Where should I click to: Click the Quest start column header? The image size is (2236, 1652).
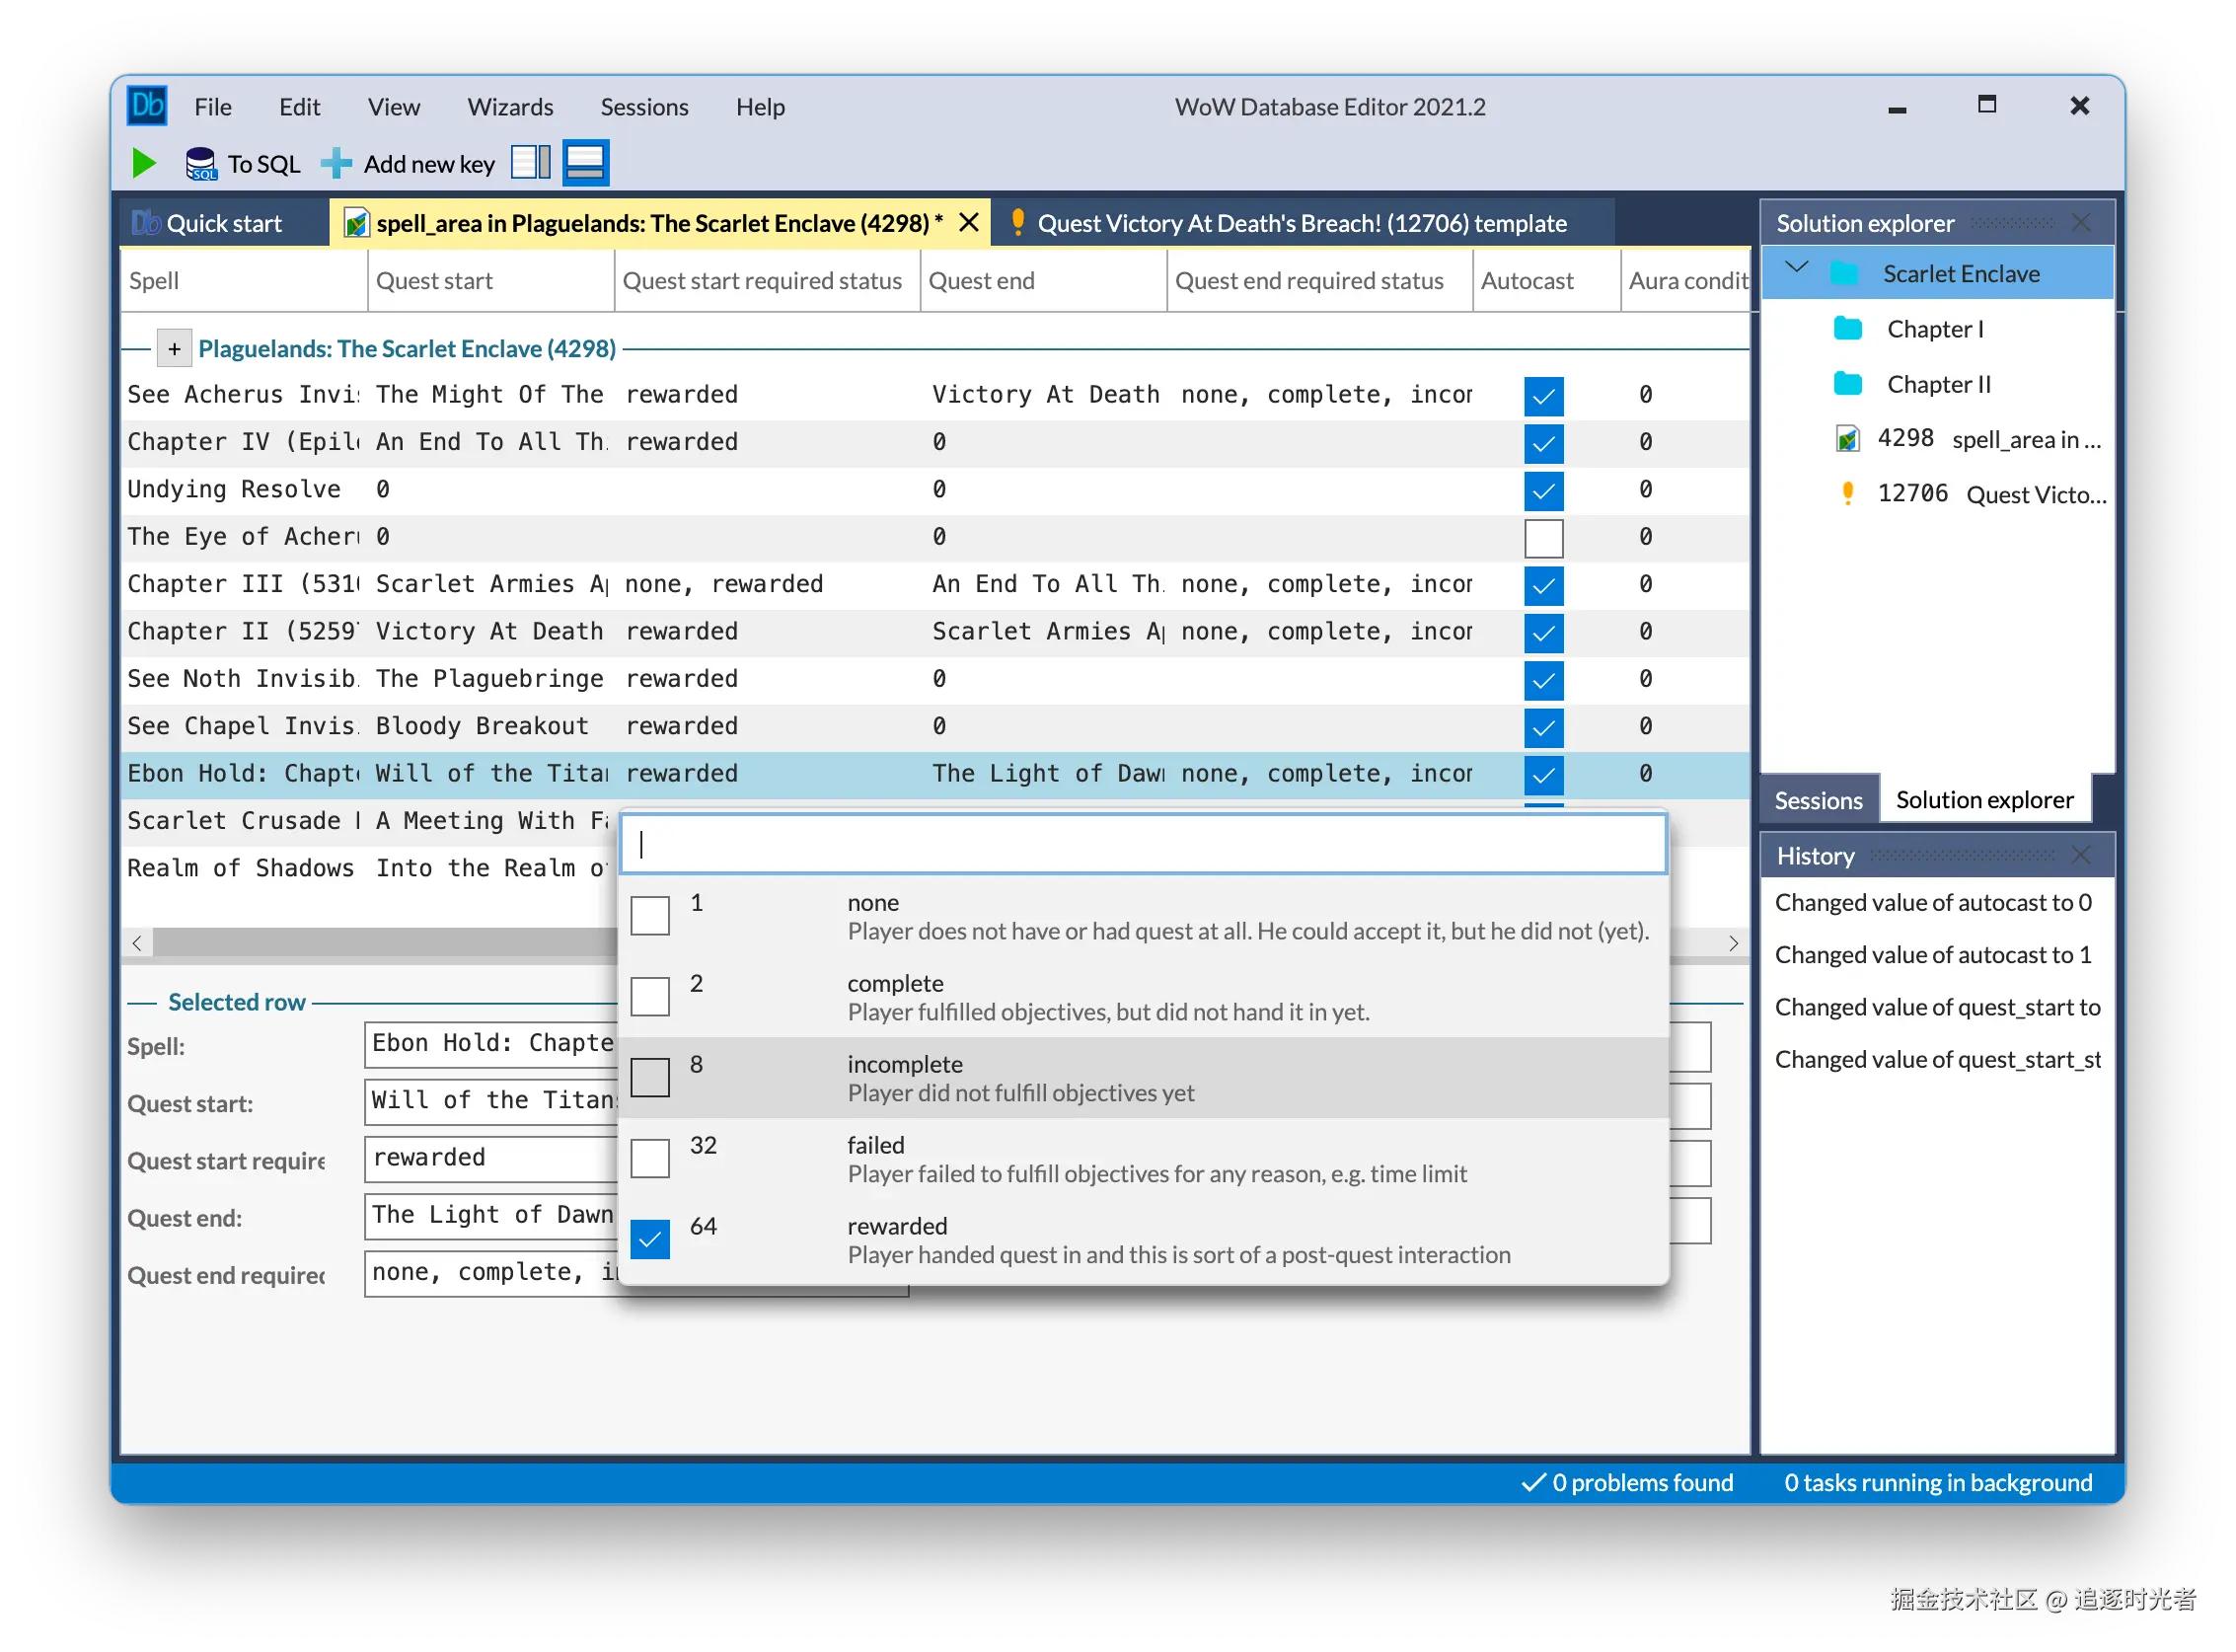(491, 280)
